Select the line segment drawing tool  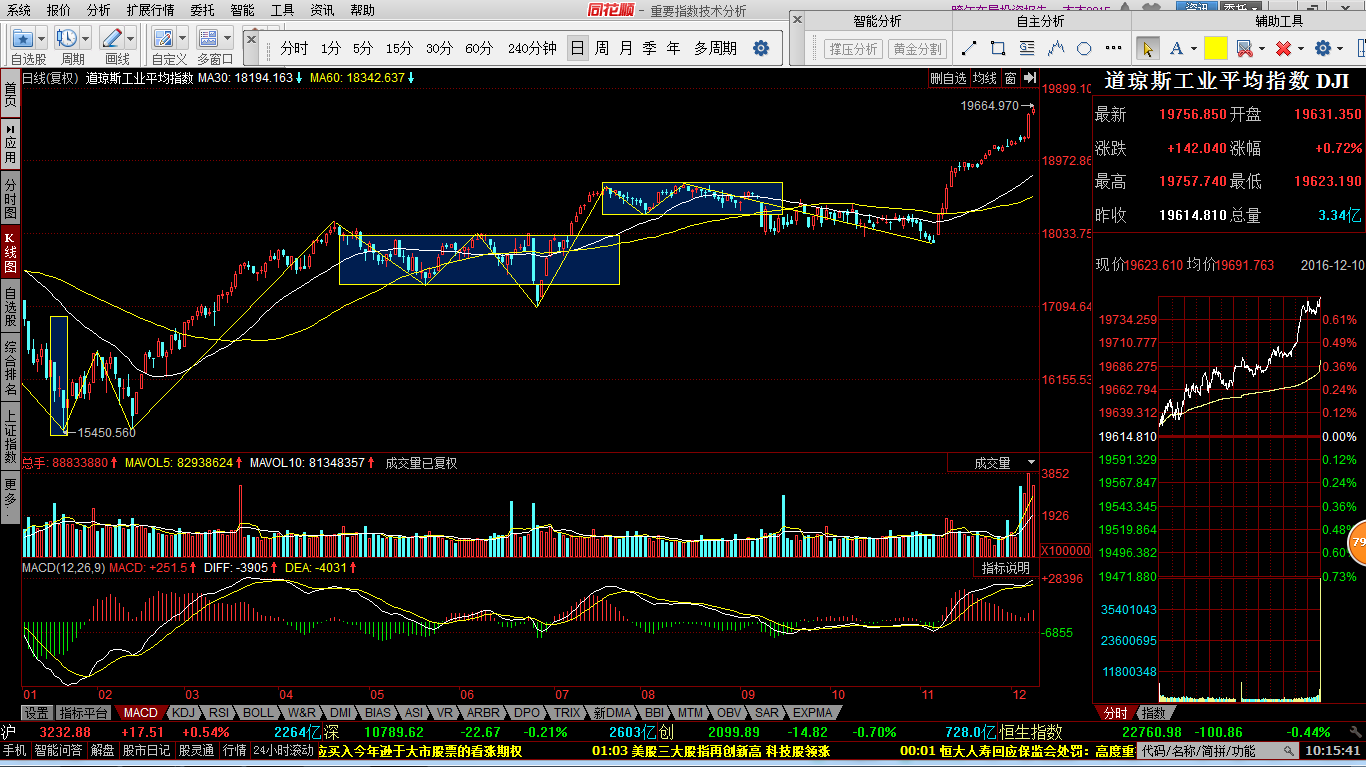(x=968, y=48)
